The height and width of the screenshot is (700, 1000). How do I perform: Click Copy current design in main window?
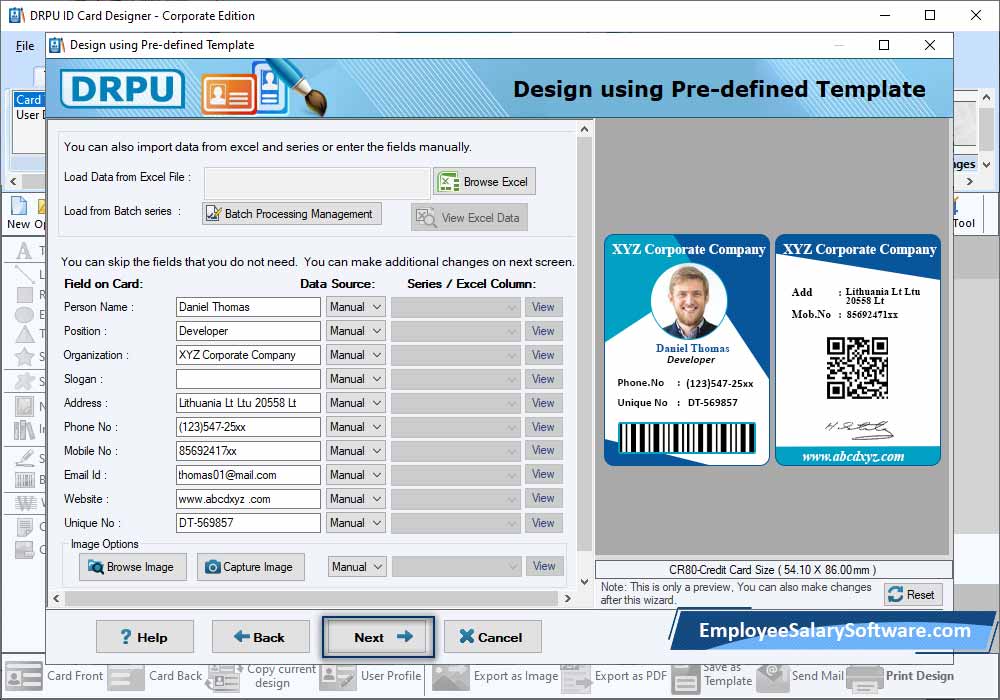coord(262,676)
